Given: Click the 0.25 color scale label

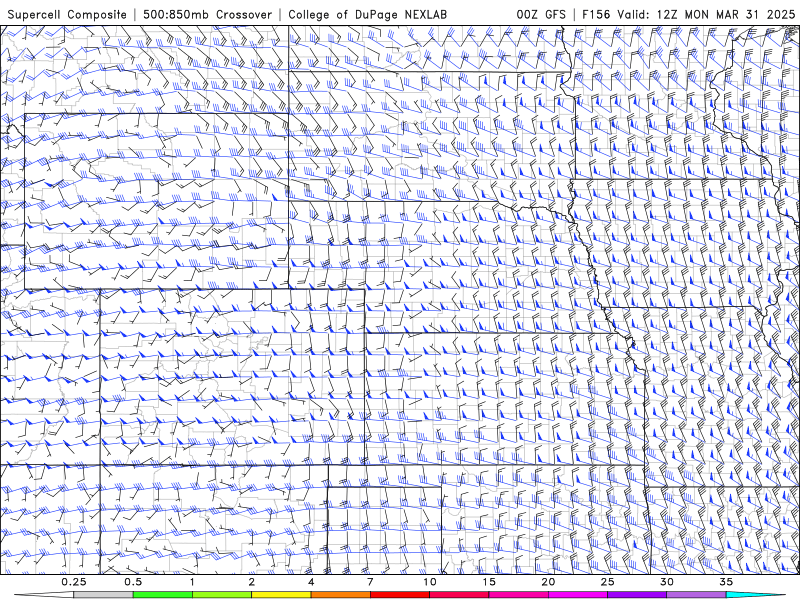Looking at the screenshot, I should [x=74, y=582].
